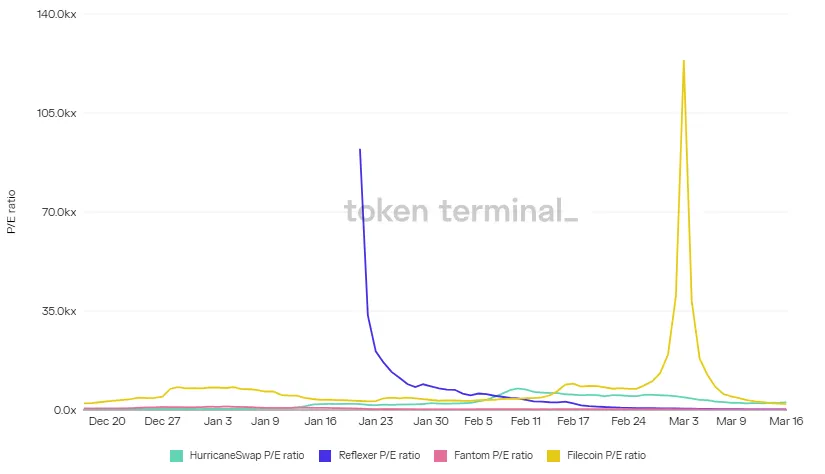This screenshot has width=825, height=474.
Task: Toggle the HurricaneSwap P/E ratio series label
Action: coord(247,456)
